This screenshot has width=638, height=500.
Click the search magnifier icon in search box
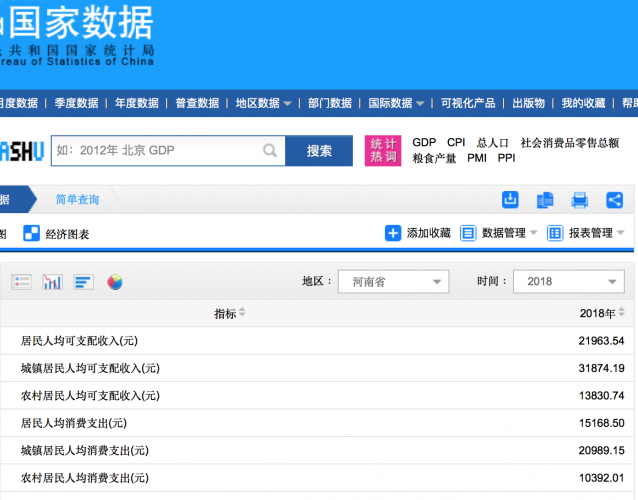point(270,151)
